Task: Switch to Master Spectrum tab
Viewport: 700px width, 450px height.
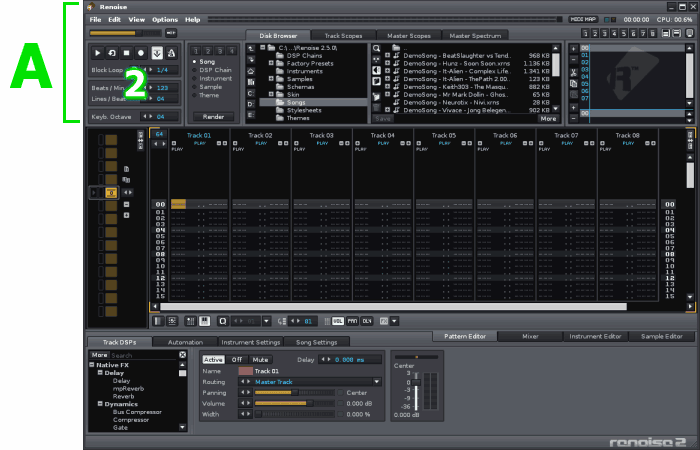Action: (475, 36)
